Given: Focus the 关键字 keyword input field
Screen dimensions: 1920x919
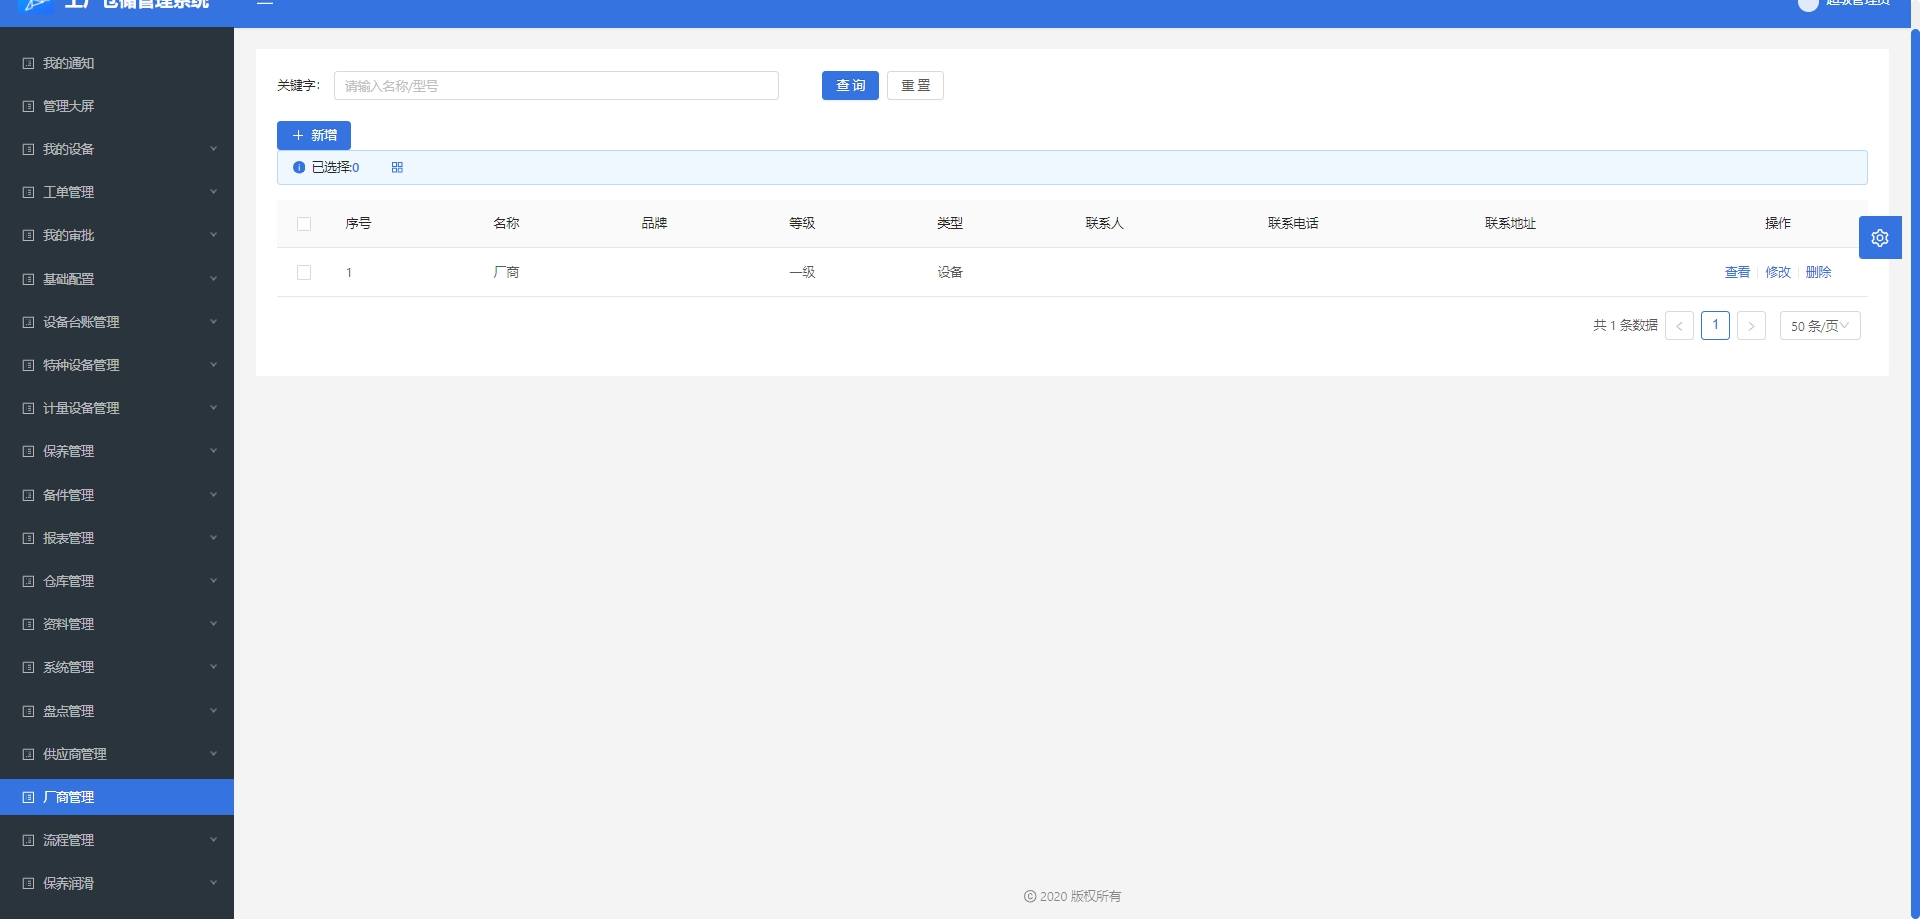Looking at the screenshot, I should click(x=556, y=86).
